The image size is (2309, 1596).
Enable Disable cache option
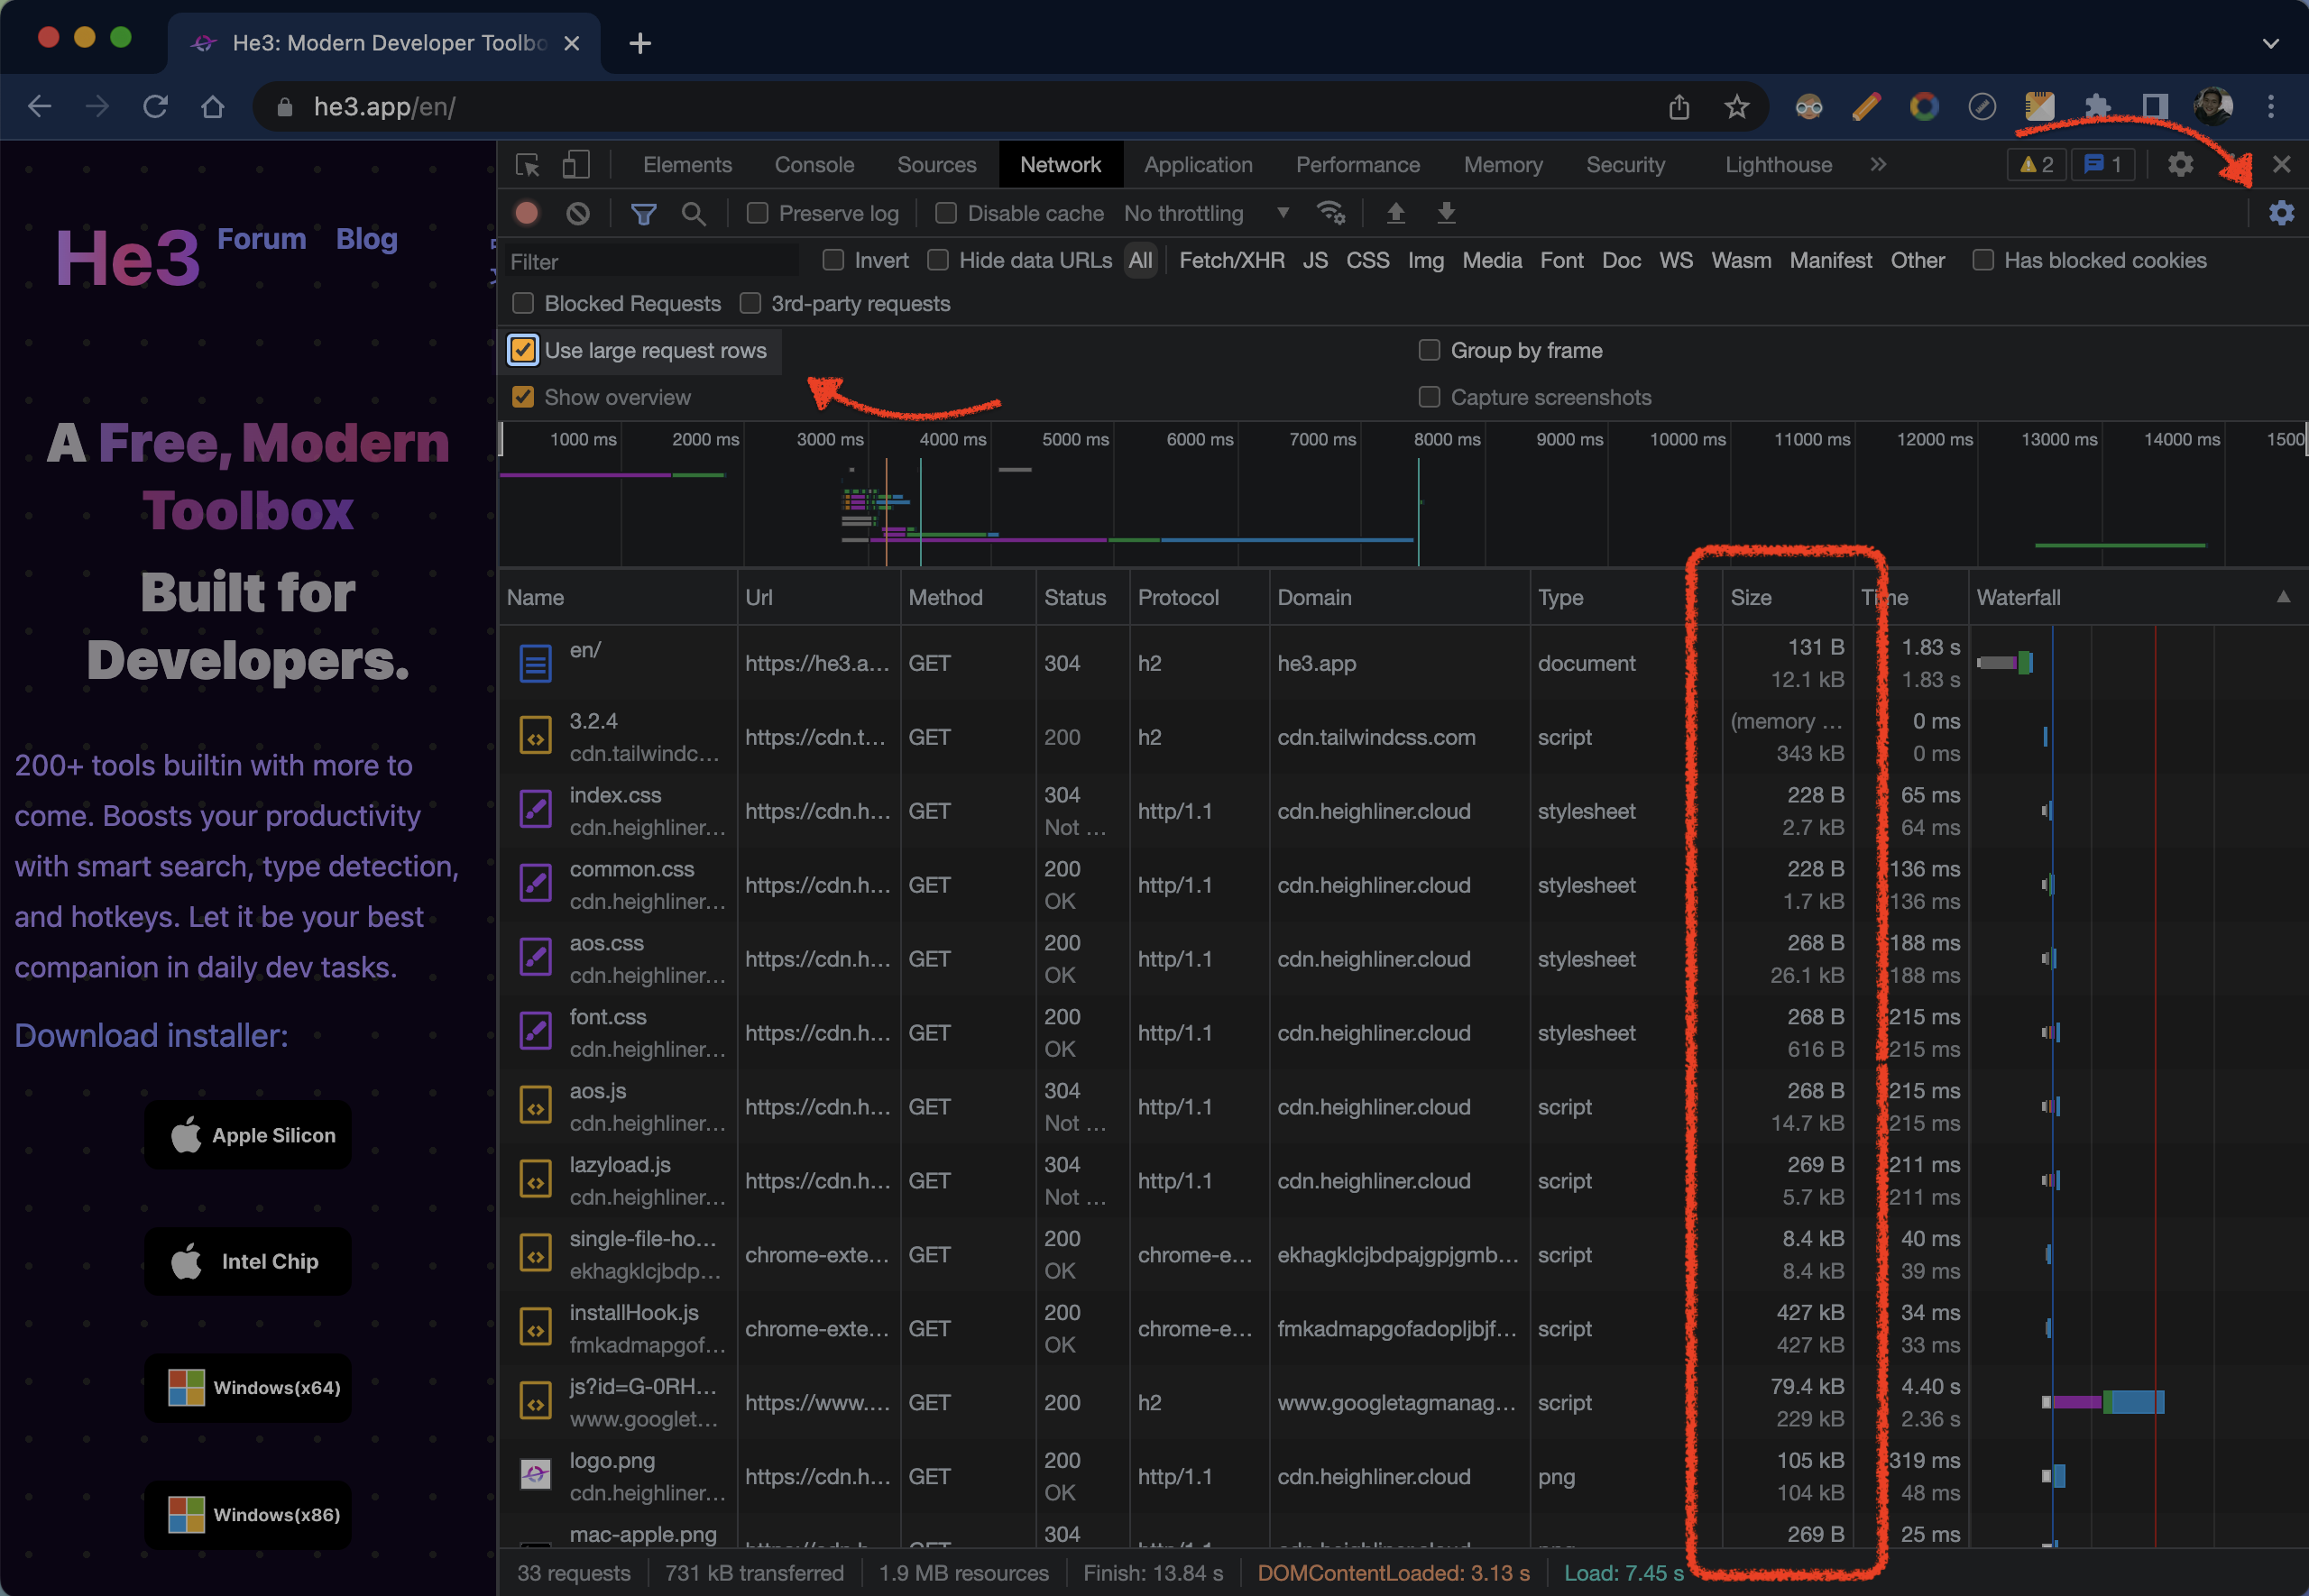945,213
